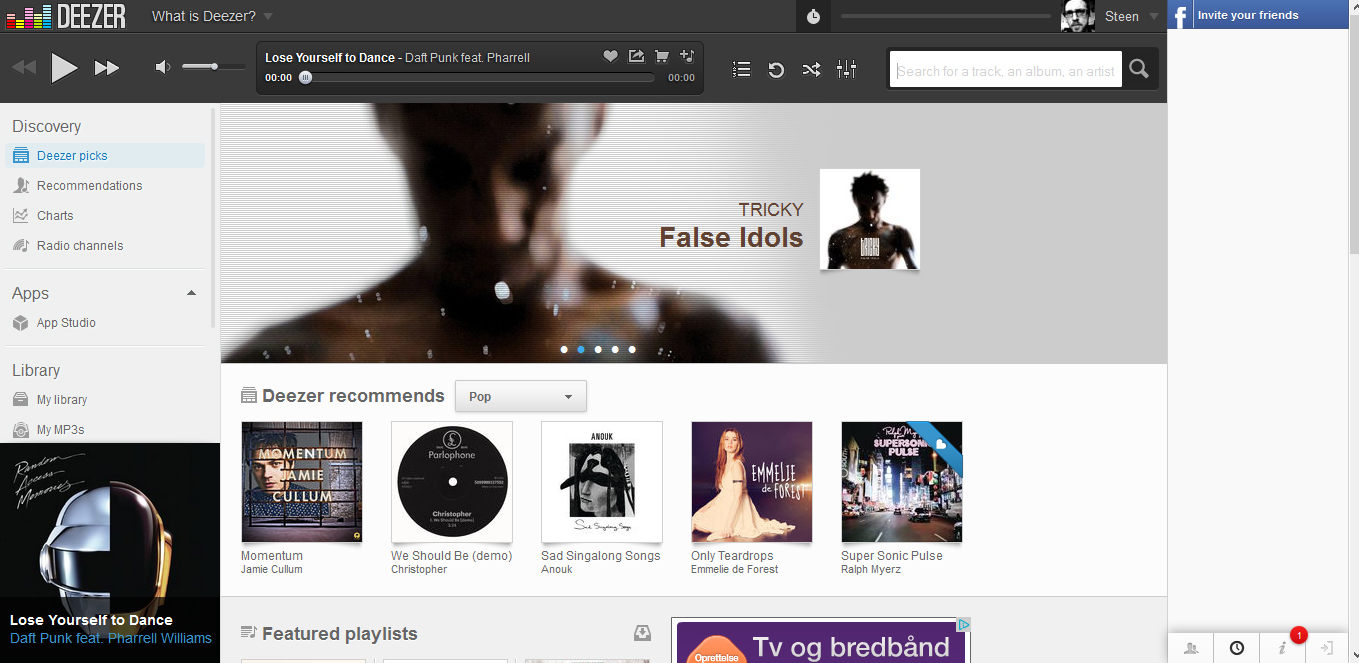Open the Sad Singalong Songs cover
This screenshot has width=1359, height=663.
point(602,482)
